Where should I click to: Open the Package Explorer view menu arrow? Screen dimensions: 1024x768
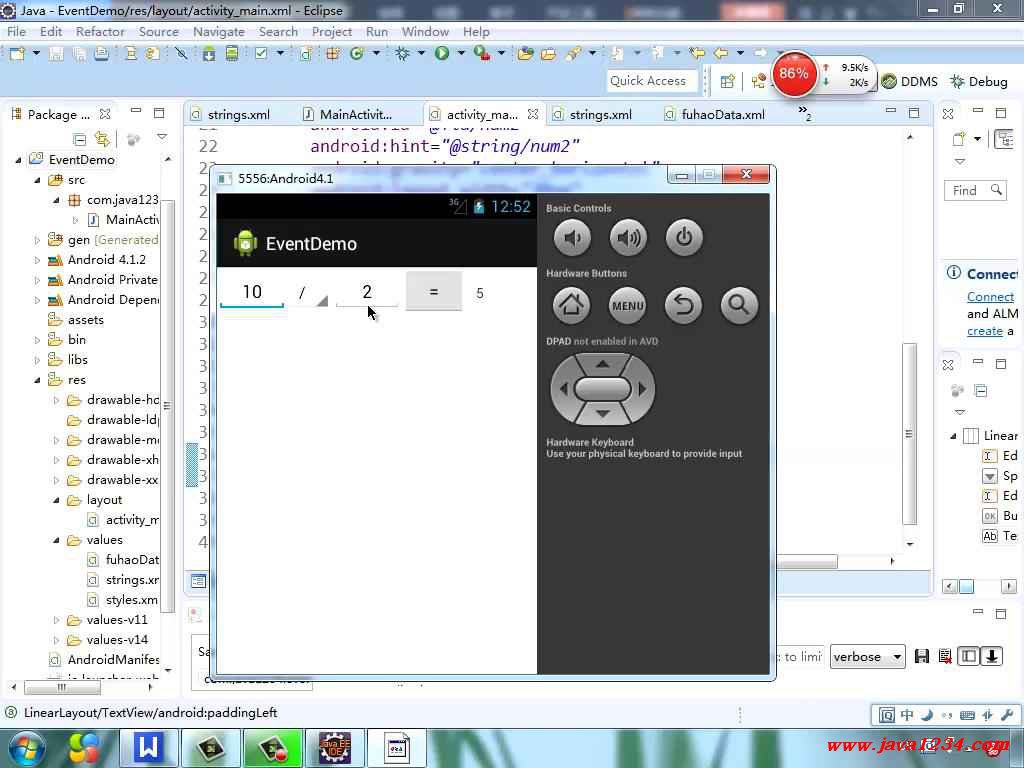(x=162, y=137)
